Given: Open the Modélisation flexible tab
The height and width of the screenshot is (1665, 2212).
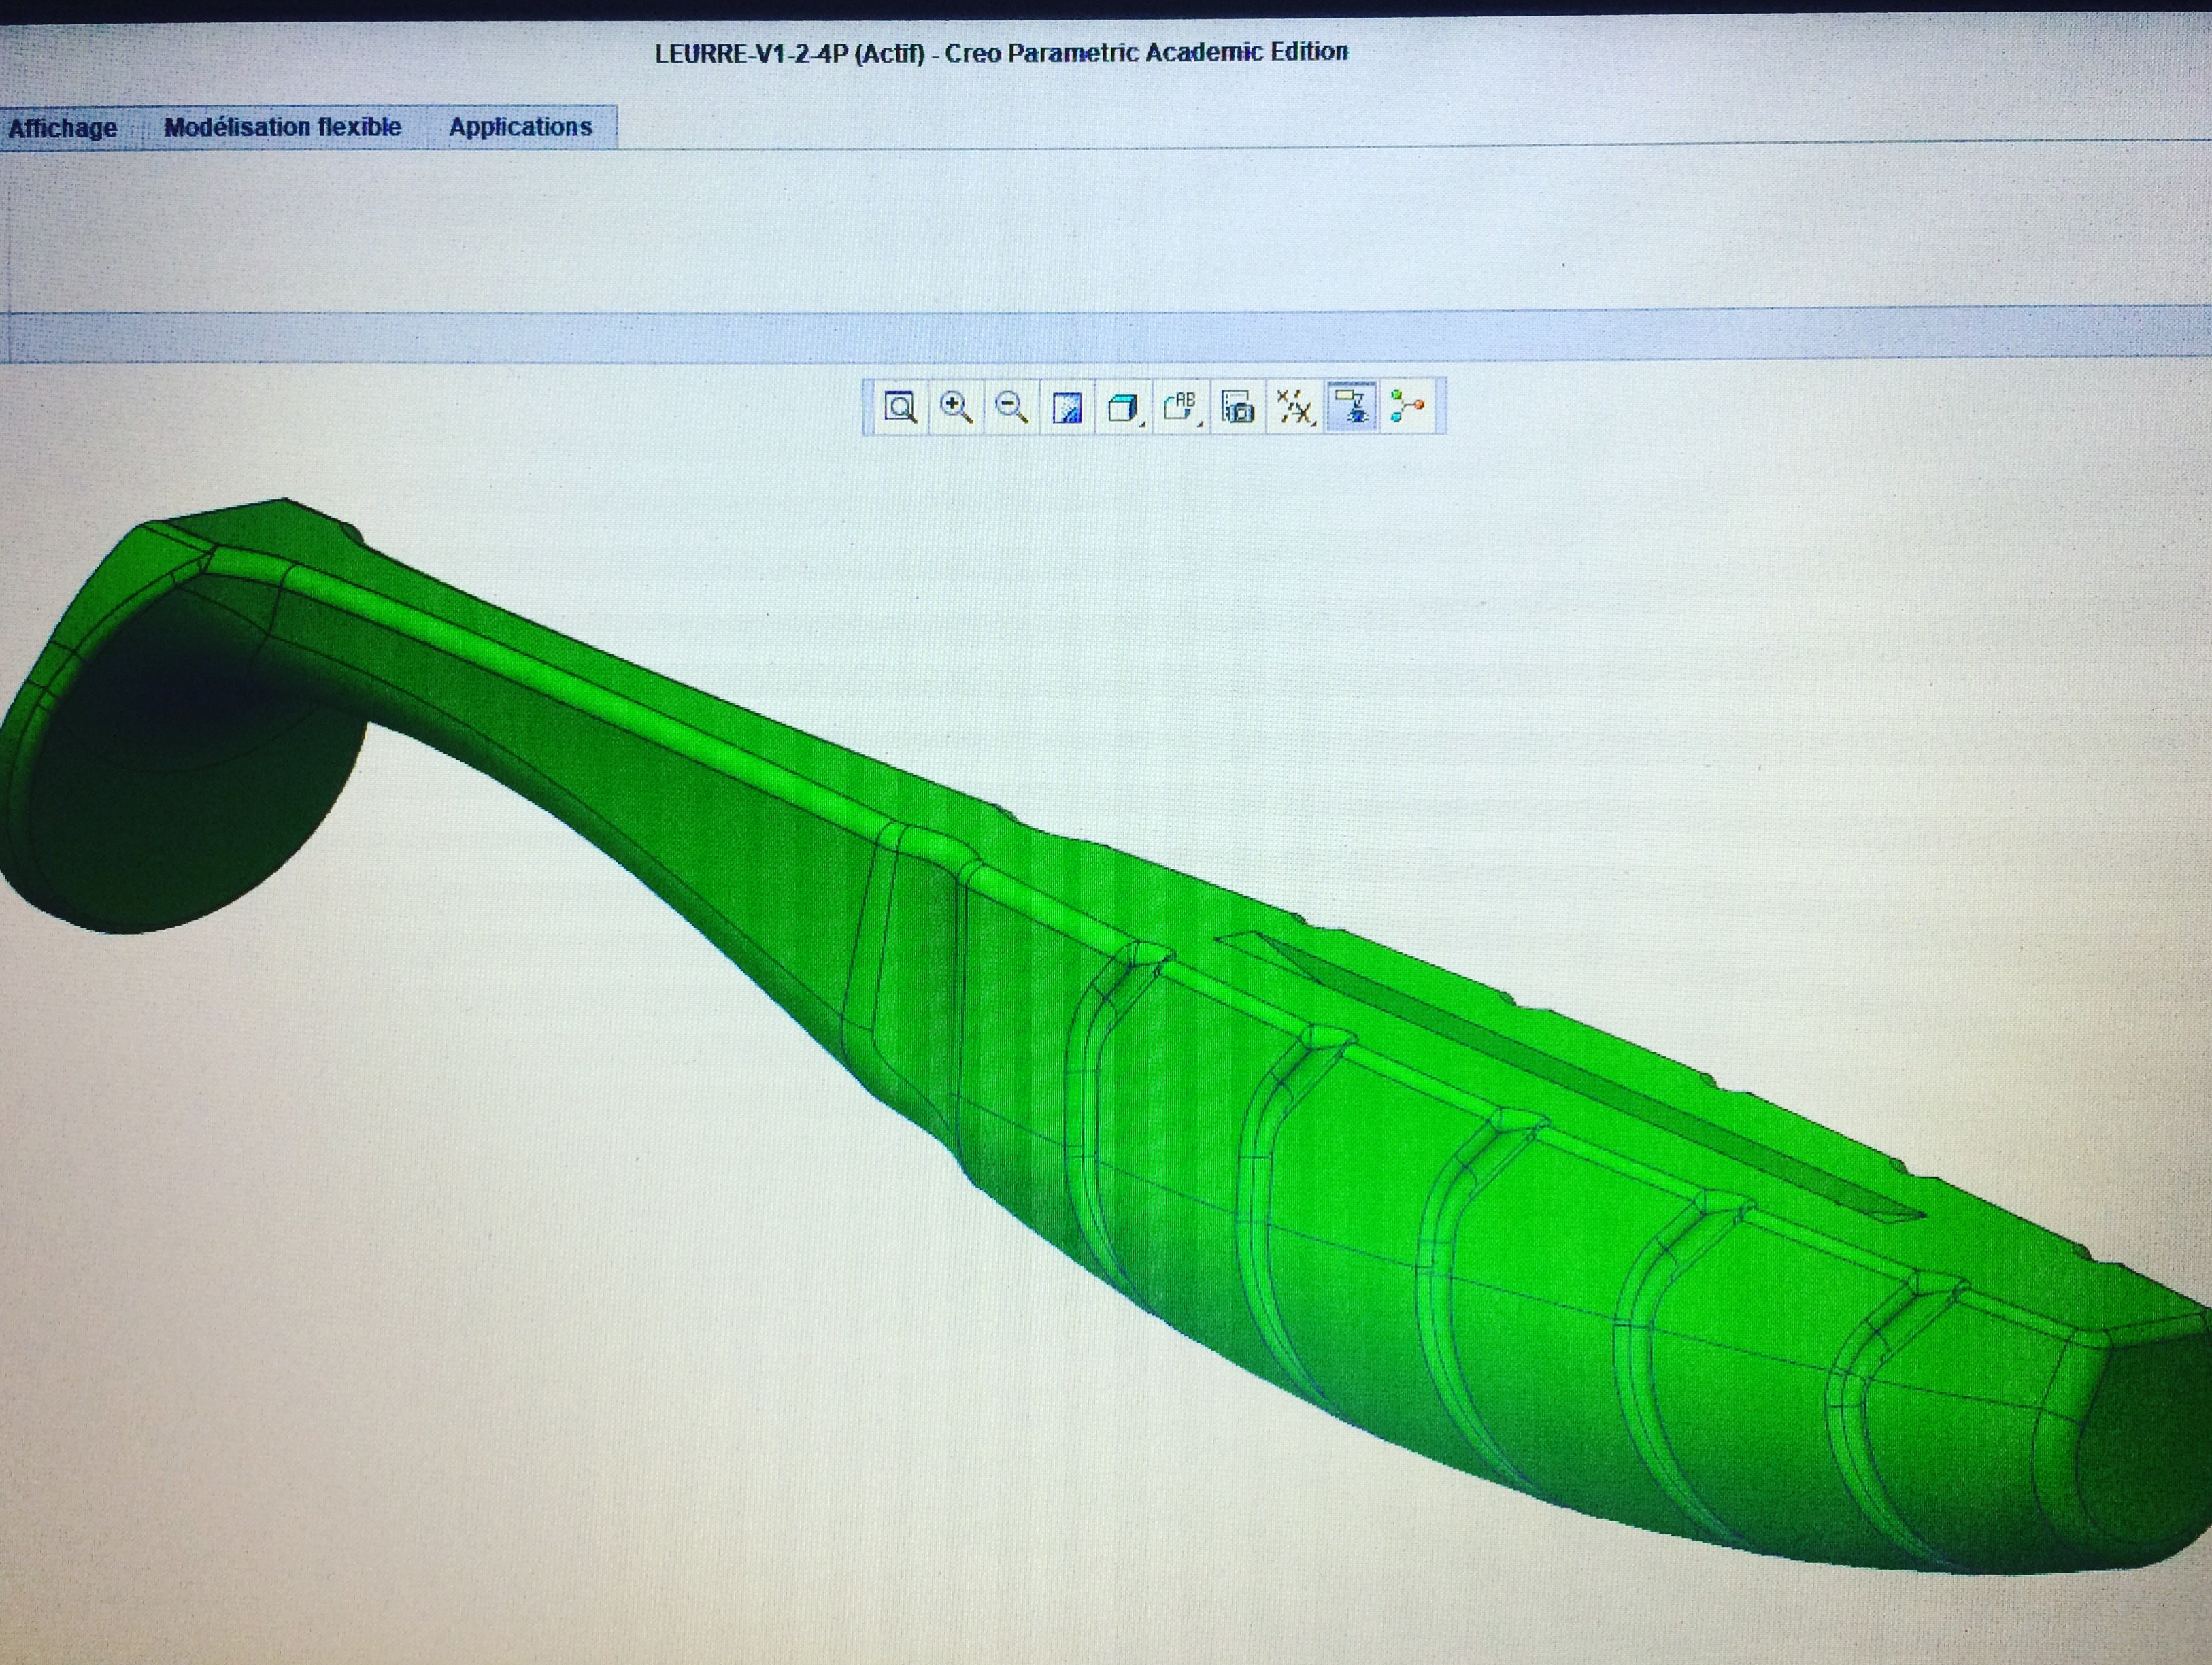Looking at the screenshot, I should point(282,127).
